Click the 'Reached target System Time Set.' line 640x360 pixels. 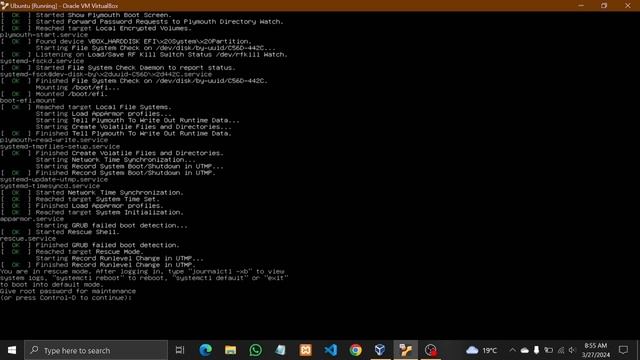coord(80,199)
